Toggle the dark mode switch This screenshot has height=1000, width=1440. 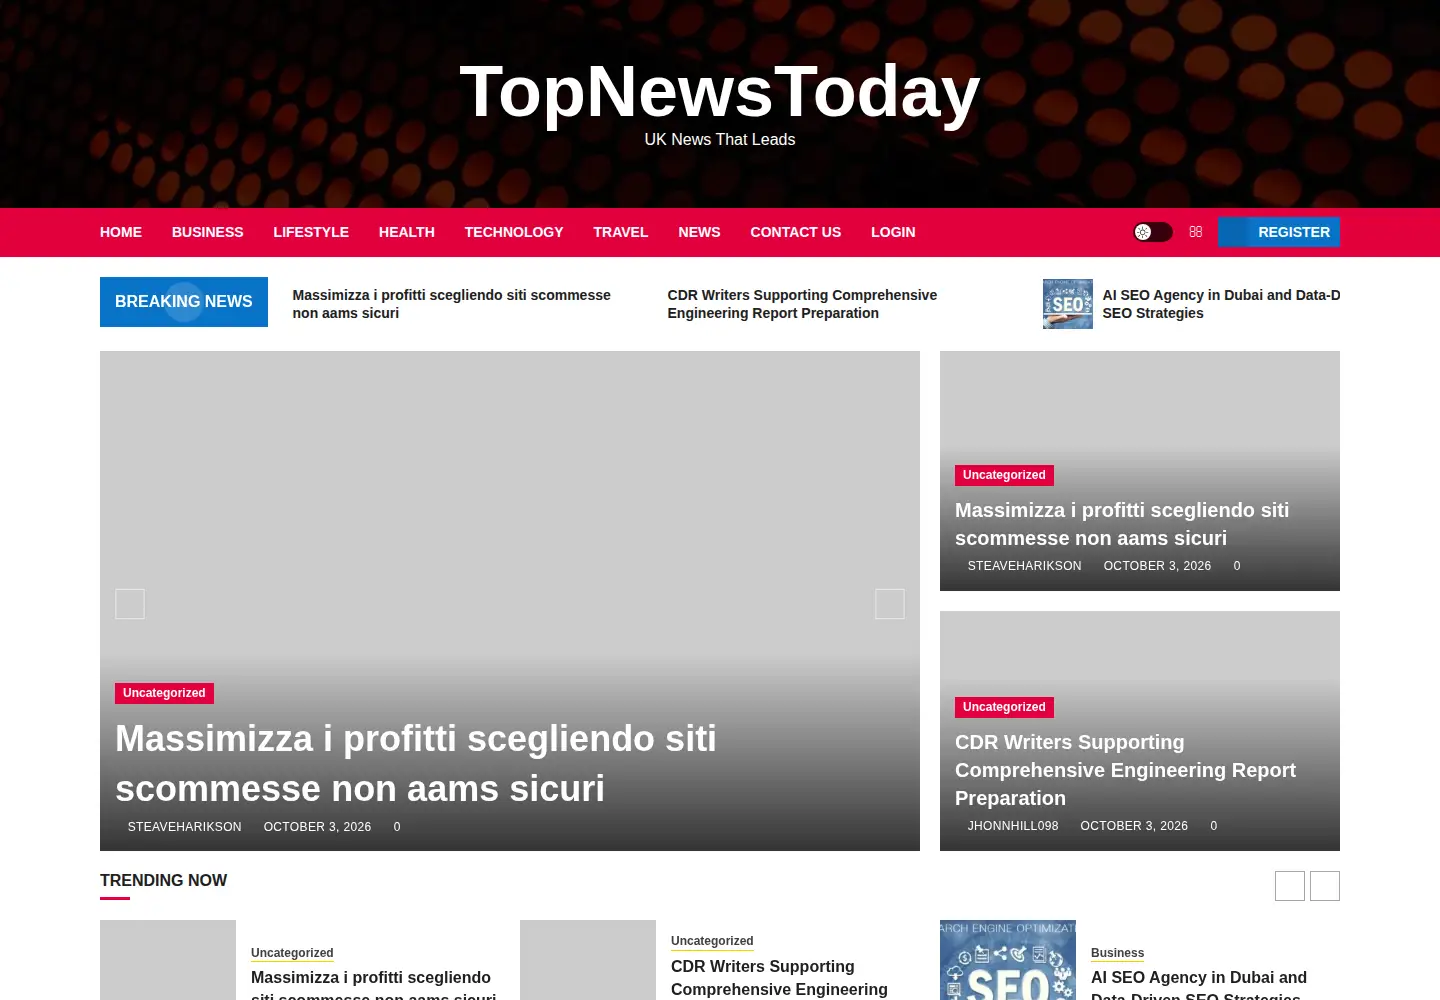(1152, 232)
